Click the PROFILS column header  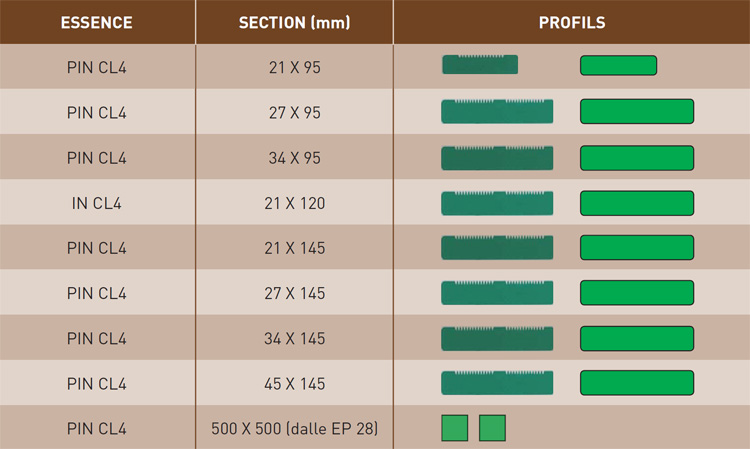[572, 22]
